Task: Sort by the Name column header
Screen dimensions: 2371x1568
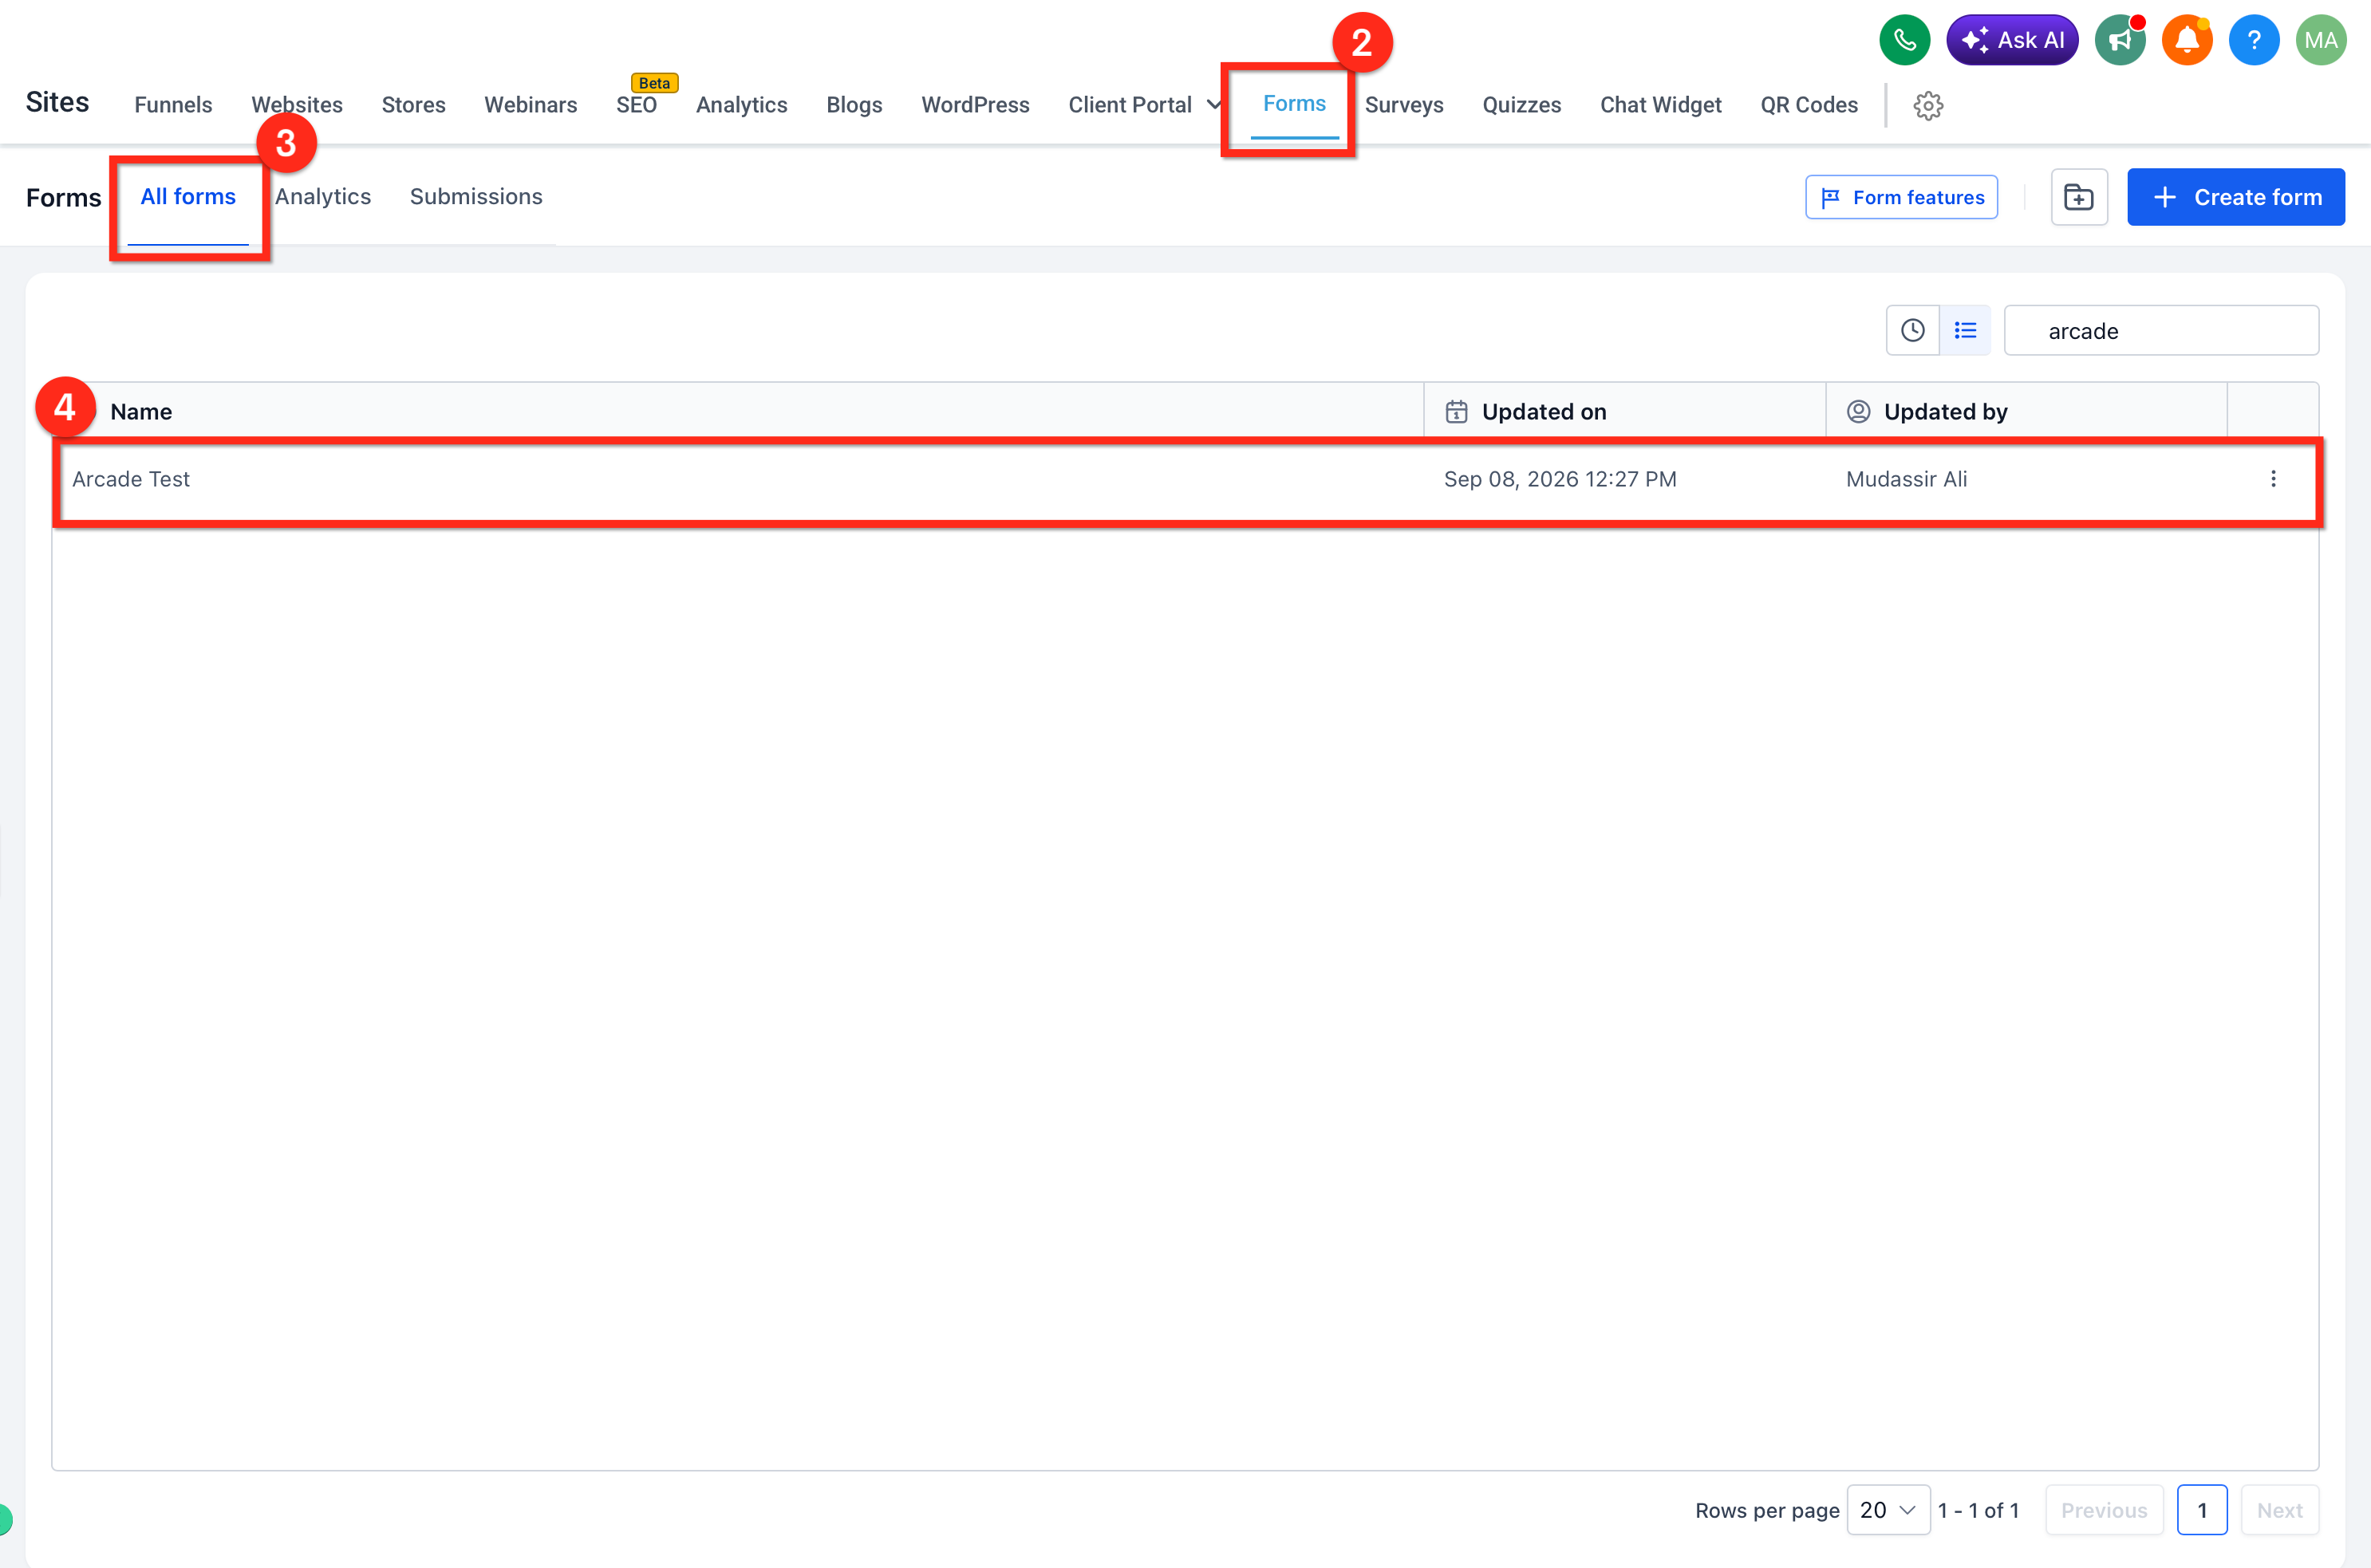Action: click(x=141, y=412)
